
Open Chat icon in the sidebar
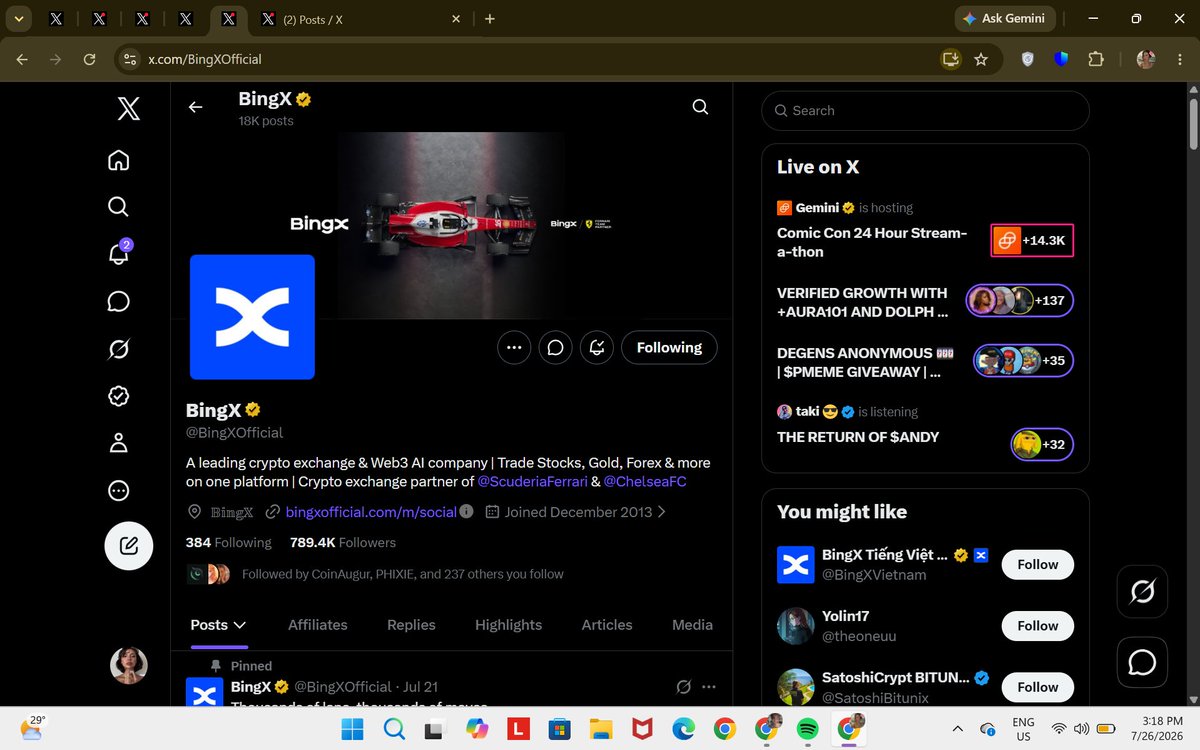[x=118, y=301]
